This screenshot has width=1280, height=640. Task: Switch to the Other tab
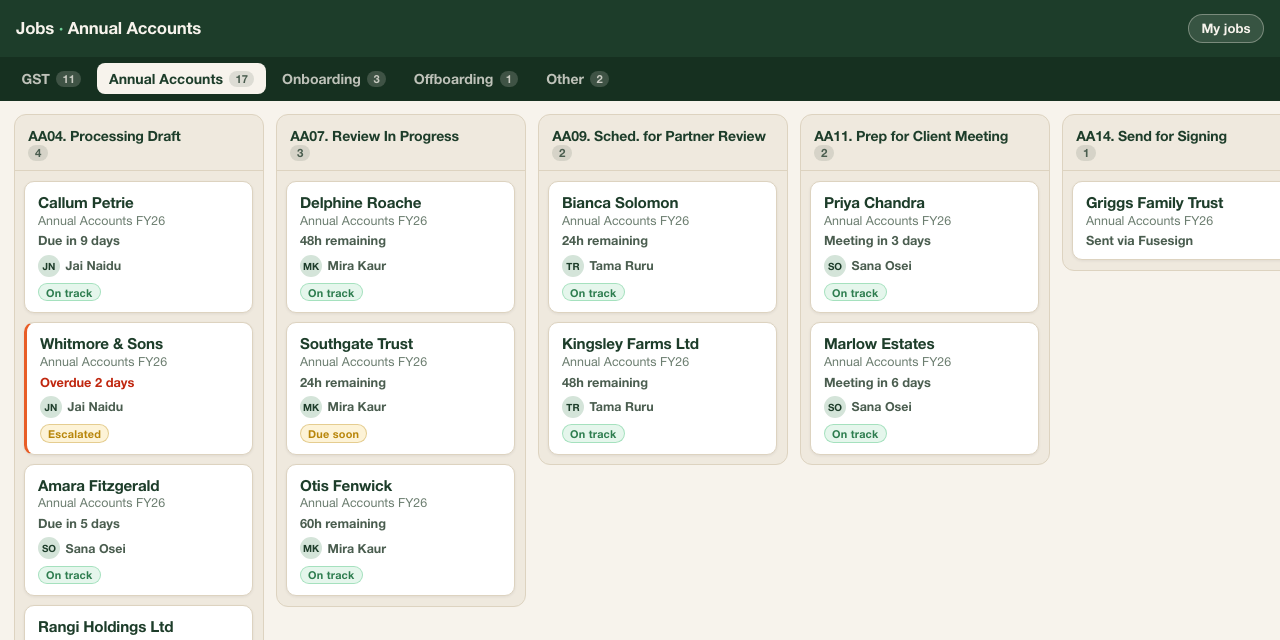click(x=577, y=79)
